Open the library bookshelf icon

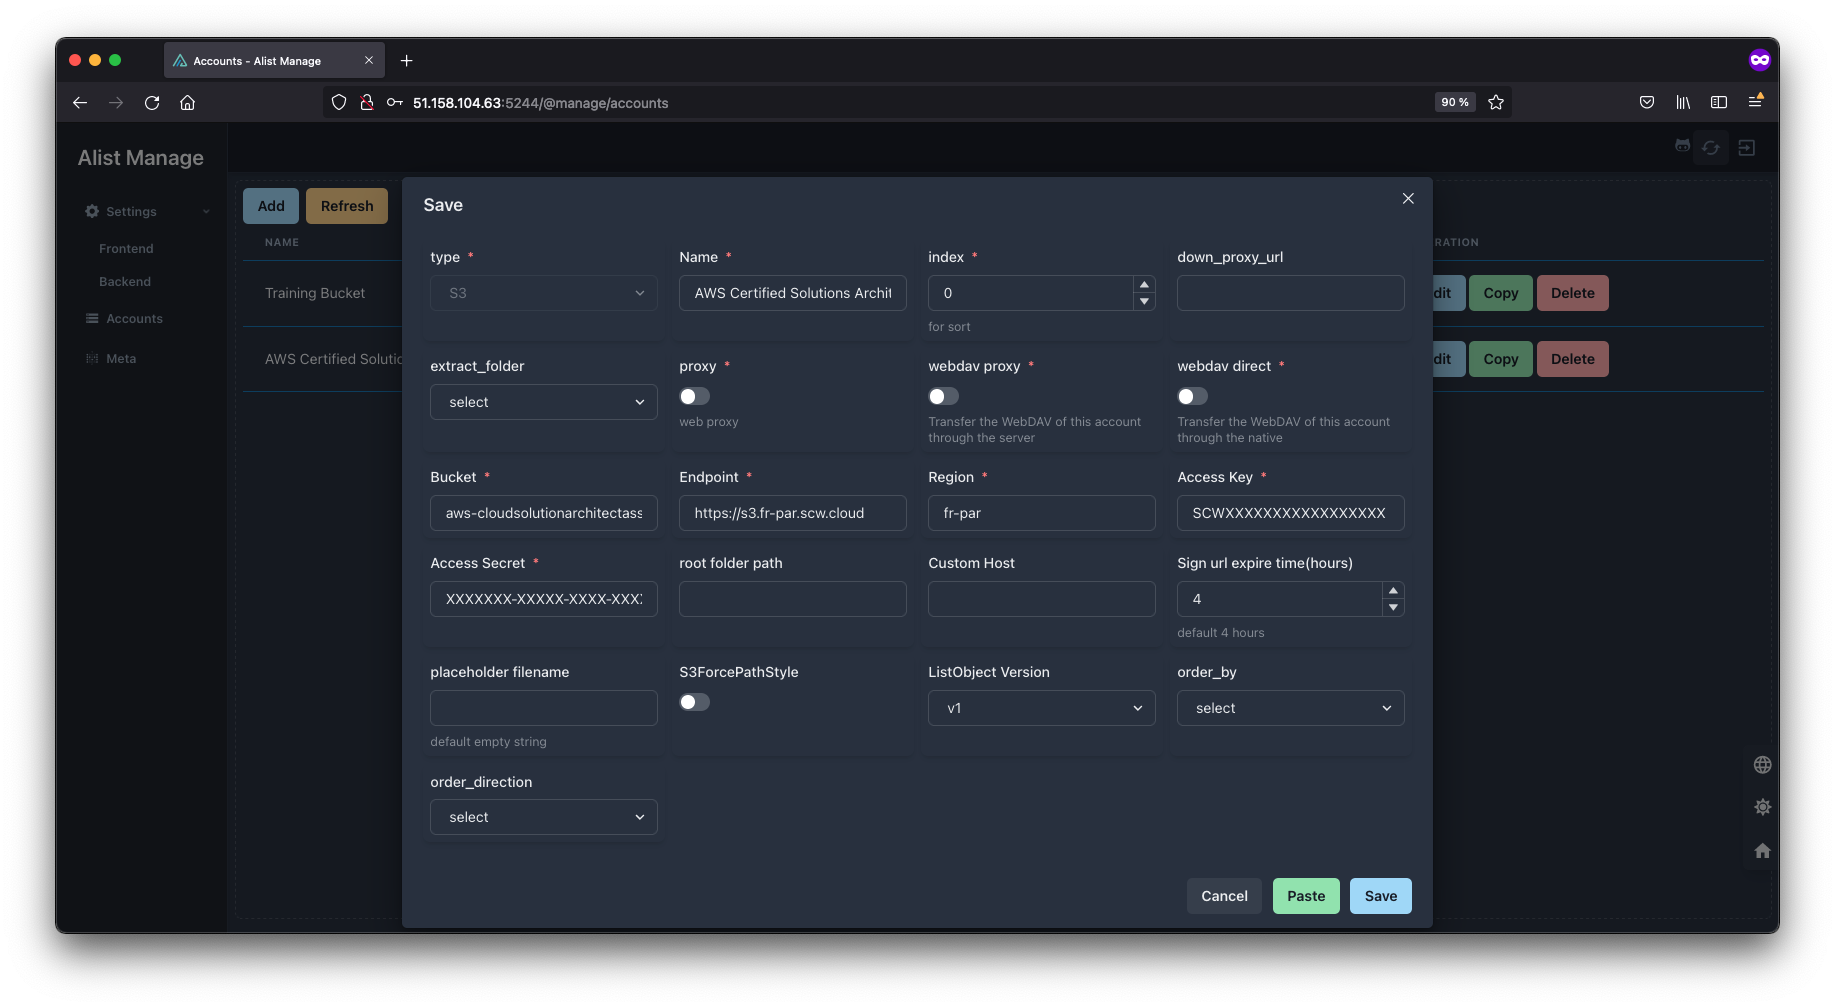coord(1683,102)
